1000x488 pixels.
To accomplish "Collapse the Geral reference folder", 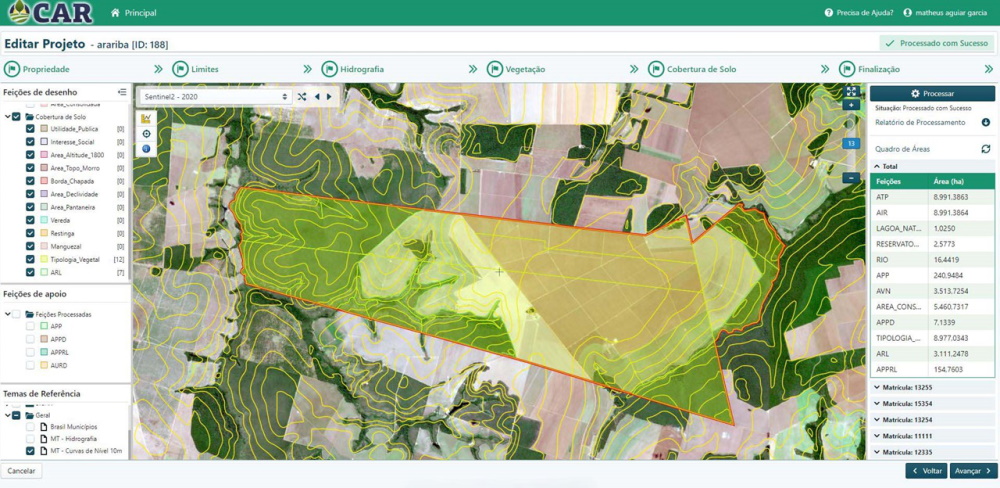I will (7, 415).
